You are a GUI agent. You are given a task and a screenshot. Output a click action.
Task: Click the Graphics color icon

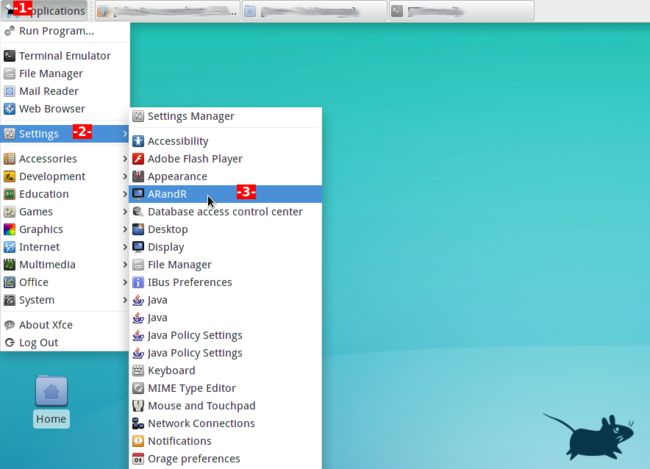click(x=10, y=229)
